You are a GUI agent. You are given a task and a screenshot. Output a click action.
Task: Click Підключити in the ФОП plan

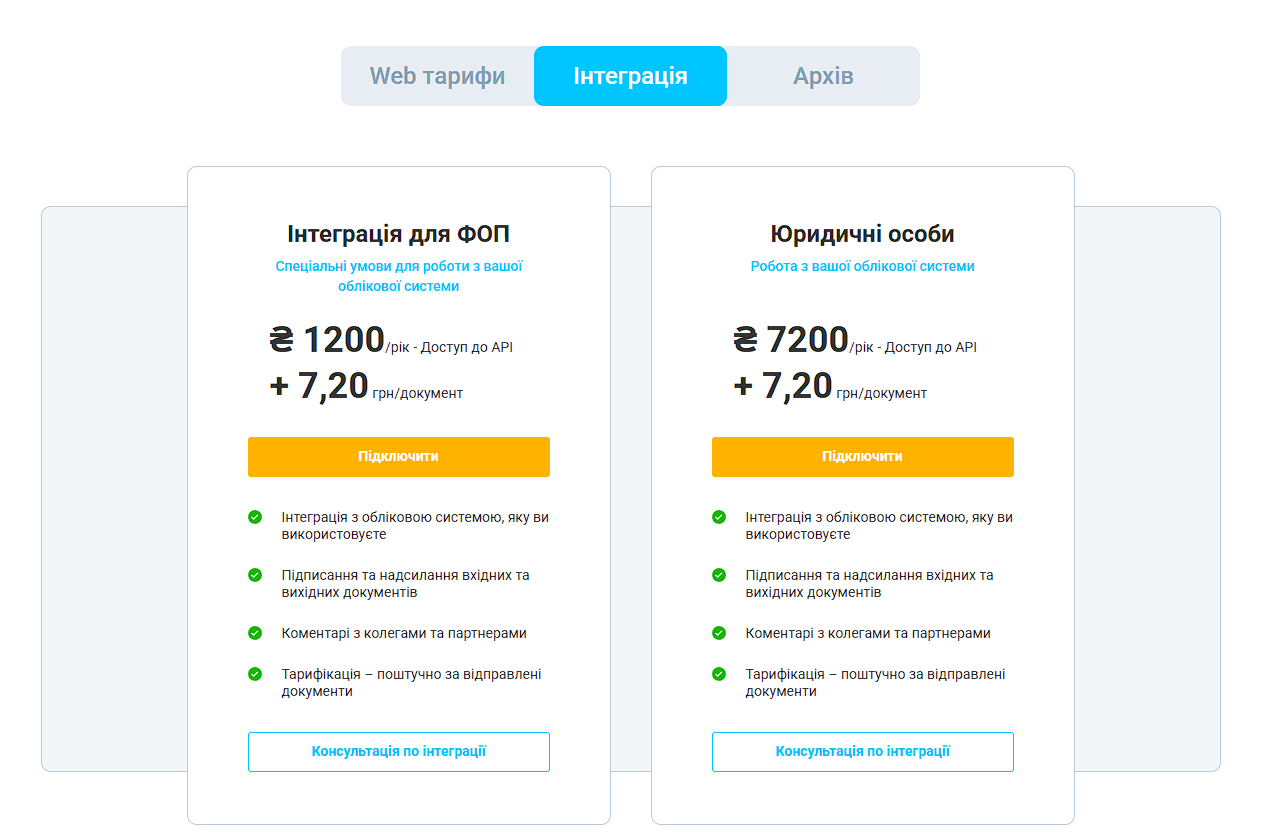pos(399,457)
